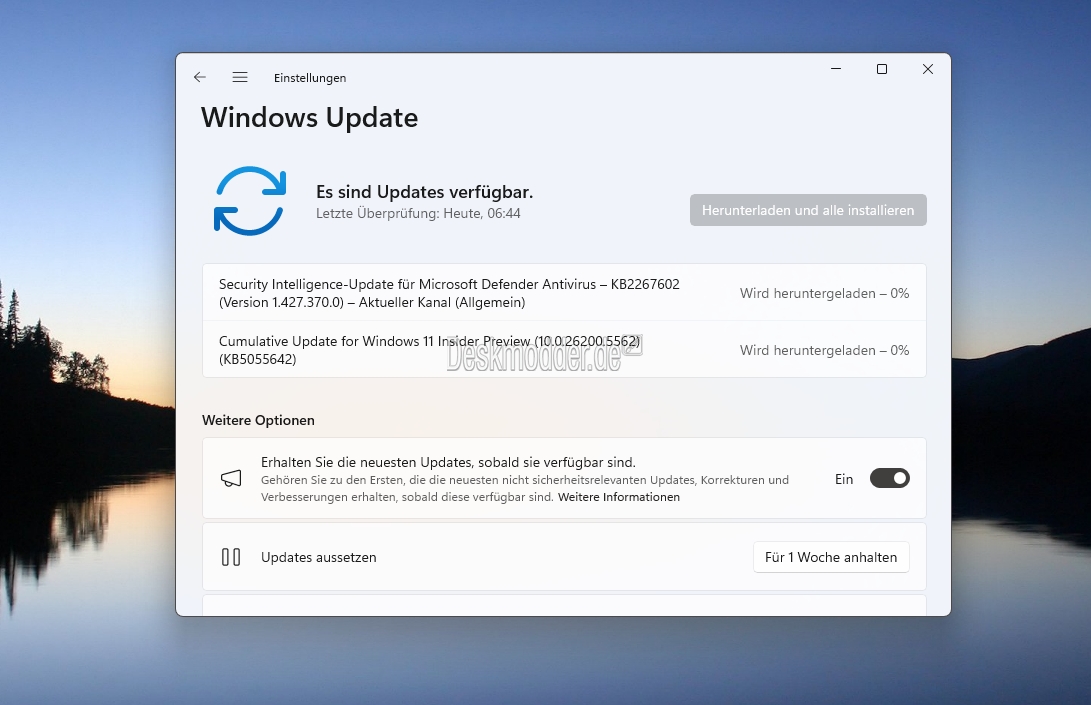Click the Windows Update page heading
The width and height of the screenshot is (1091, 705).
[x=310, y=118]
